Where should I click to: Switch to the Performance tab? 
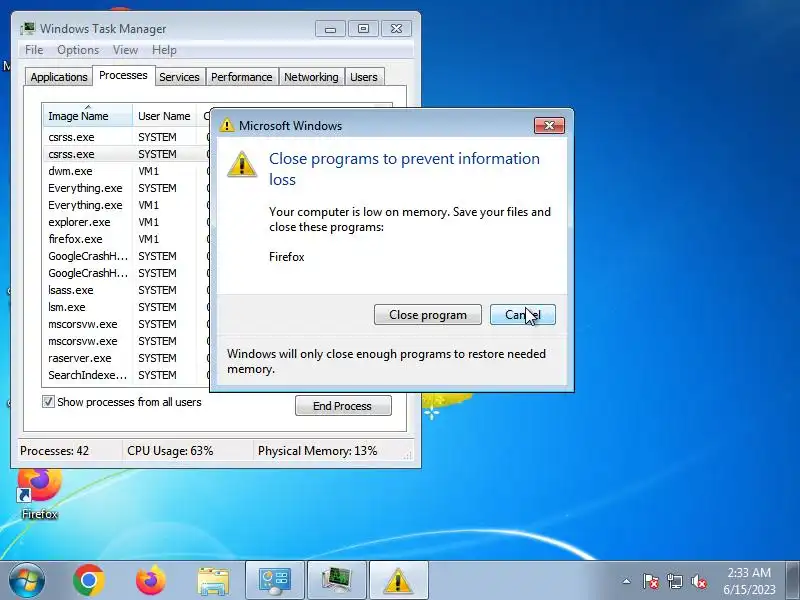click(242, 77)
